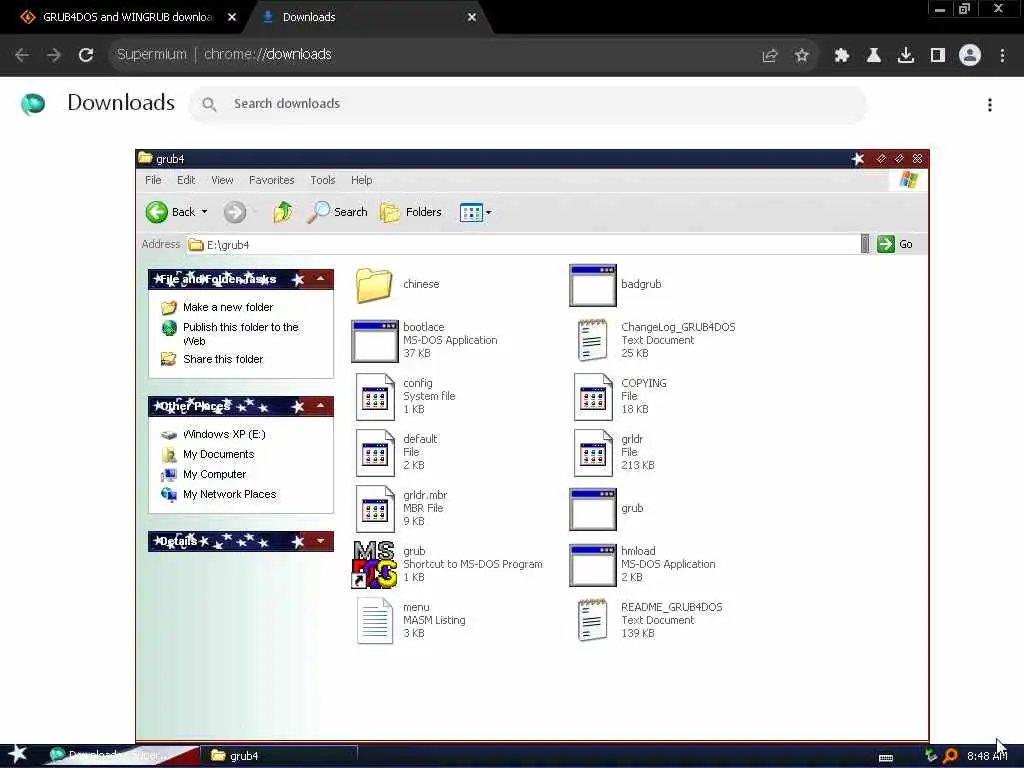The width and height of the screenshot is (1024, 768).
Task: Select the grldr.mbr MBR File icon
Action: pyautogui.click(x=375, y=509)
